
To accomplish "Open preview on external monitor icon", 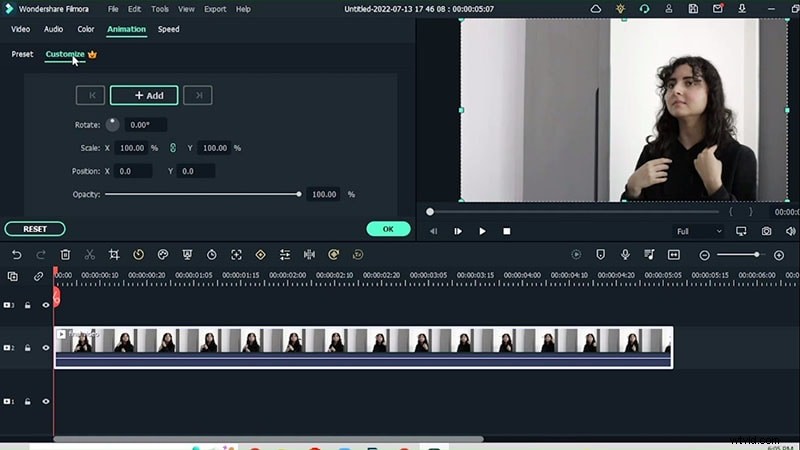I will (741, 231).
